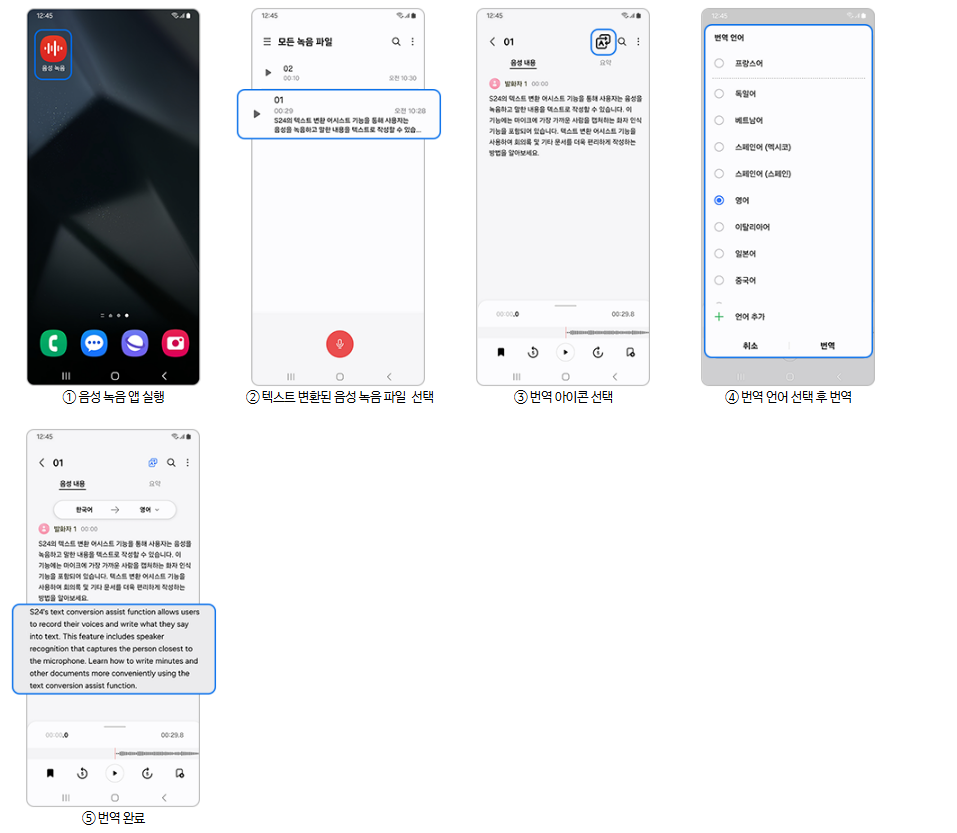Tap home button on step 1 navigation bar
Image resolution: width=957 pixels, height=833 pixels.
(115, 376)
